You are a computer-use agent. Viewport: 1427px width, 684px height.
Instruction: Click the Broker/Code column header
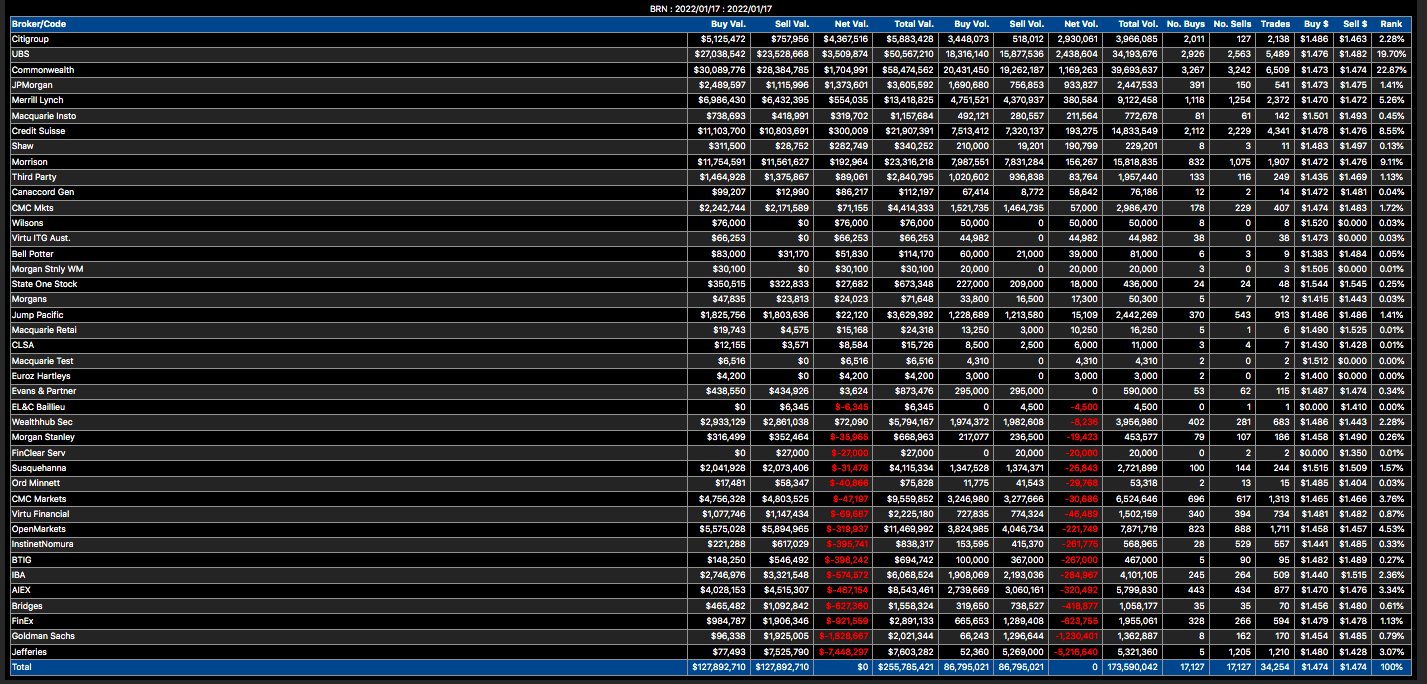pyautogui.click(x=38, y=23)
